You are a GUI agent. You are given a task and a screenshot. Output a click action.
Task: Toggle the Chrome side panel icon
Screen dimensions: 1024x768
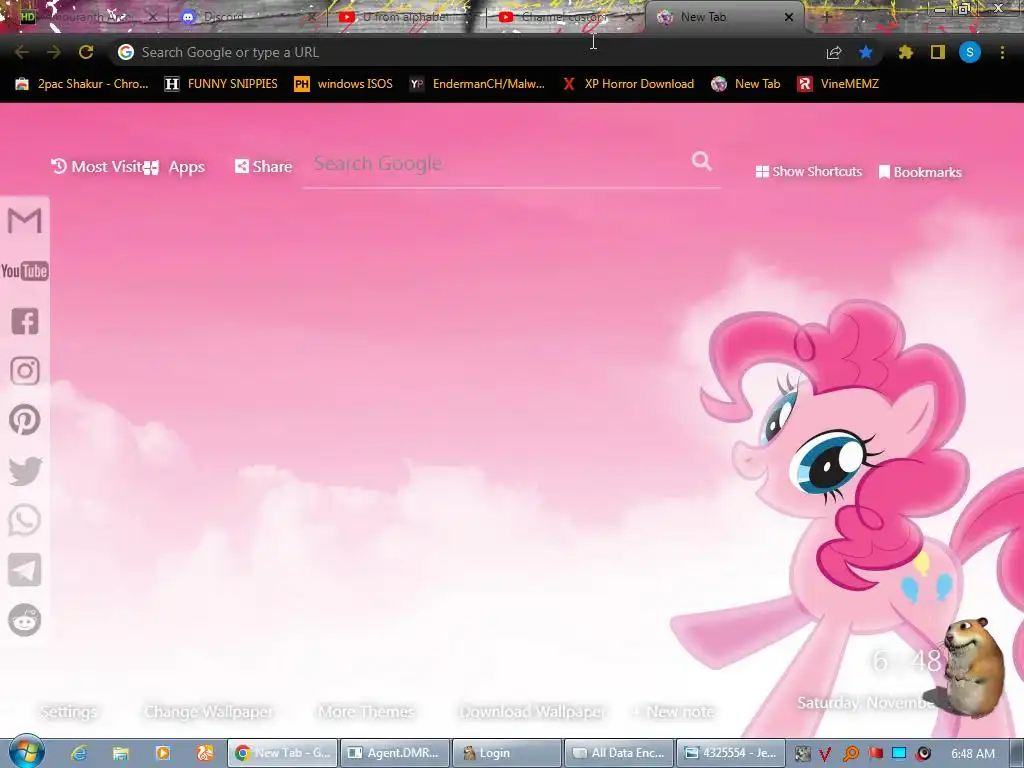tap(938, 52)
